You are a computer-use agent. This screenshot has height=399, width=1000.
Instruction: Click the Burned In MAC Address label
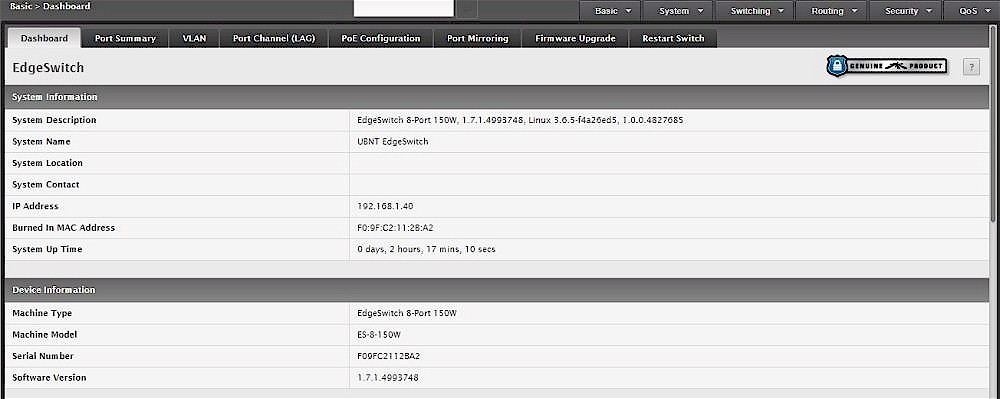[64, 228]
